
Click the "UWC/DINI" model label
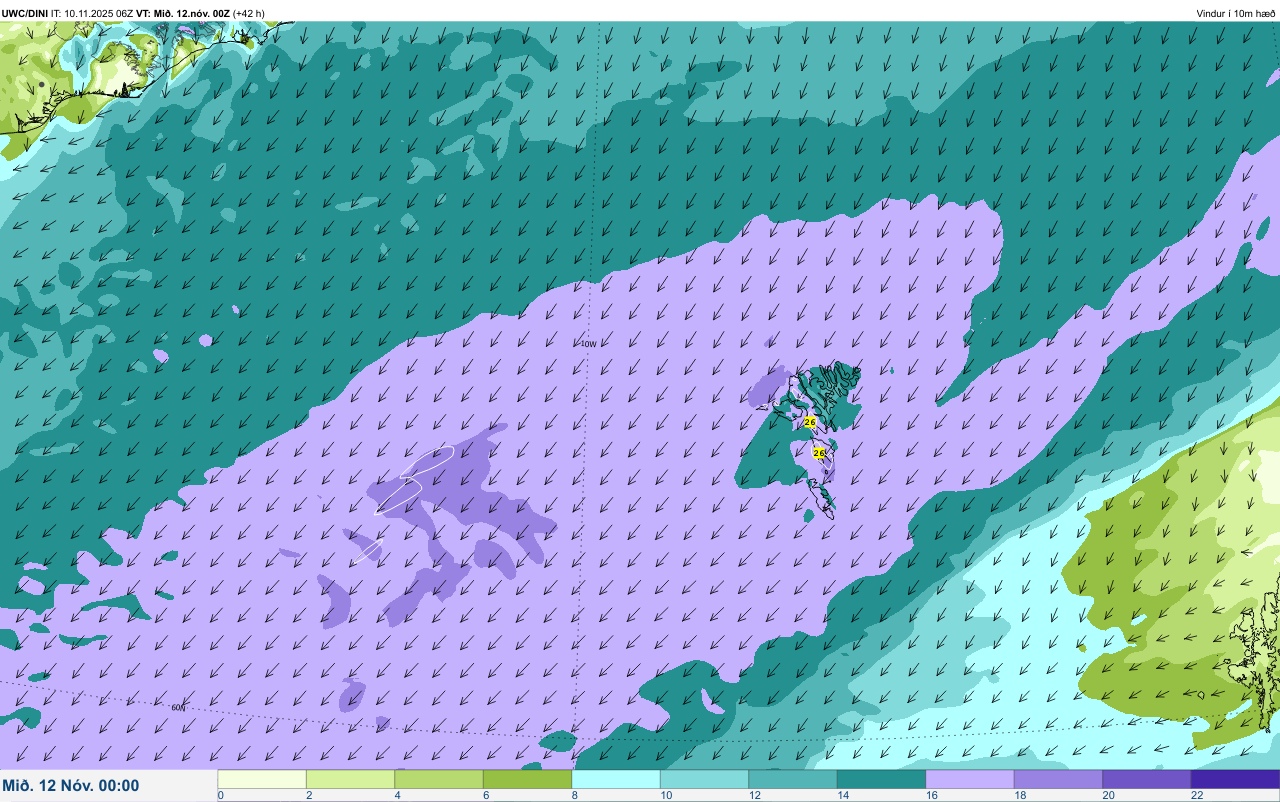point(25,13)
